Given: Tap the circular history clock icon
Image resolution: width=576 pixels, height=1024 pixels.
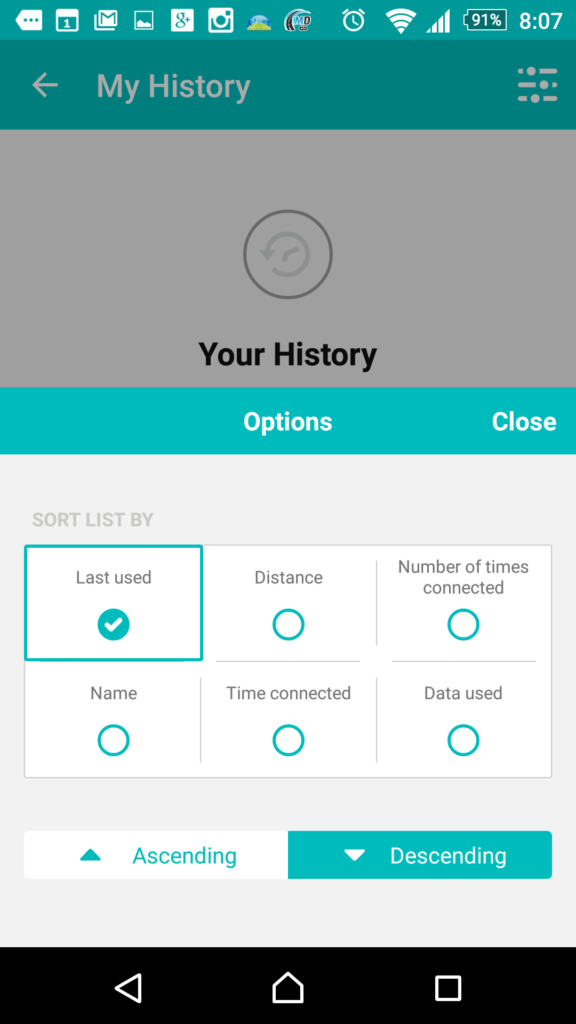Looking at the screenshot, I should click(x=288, y=254).
